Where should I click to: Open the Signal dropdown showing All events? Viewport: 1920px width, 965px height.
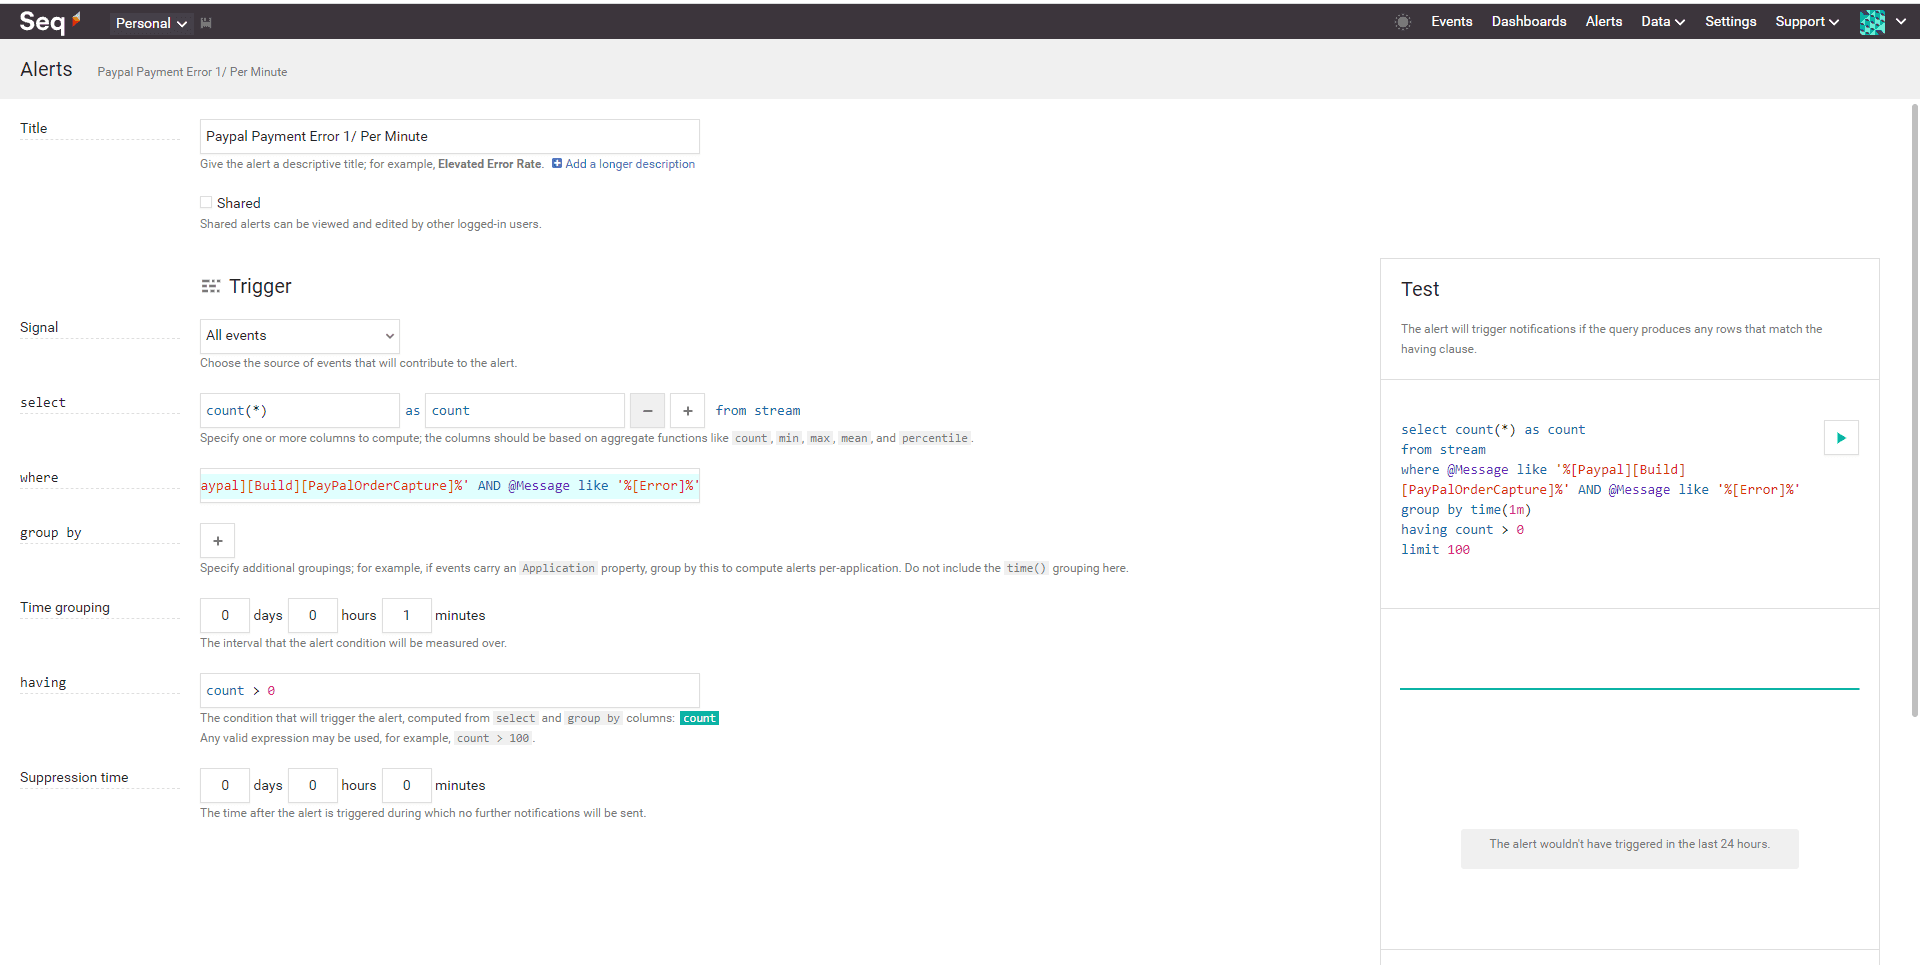click(299, 335)
